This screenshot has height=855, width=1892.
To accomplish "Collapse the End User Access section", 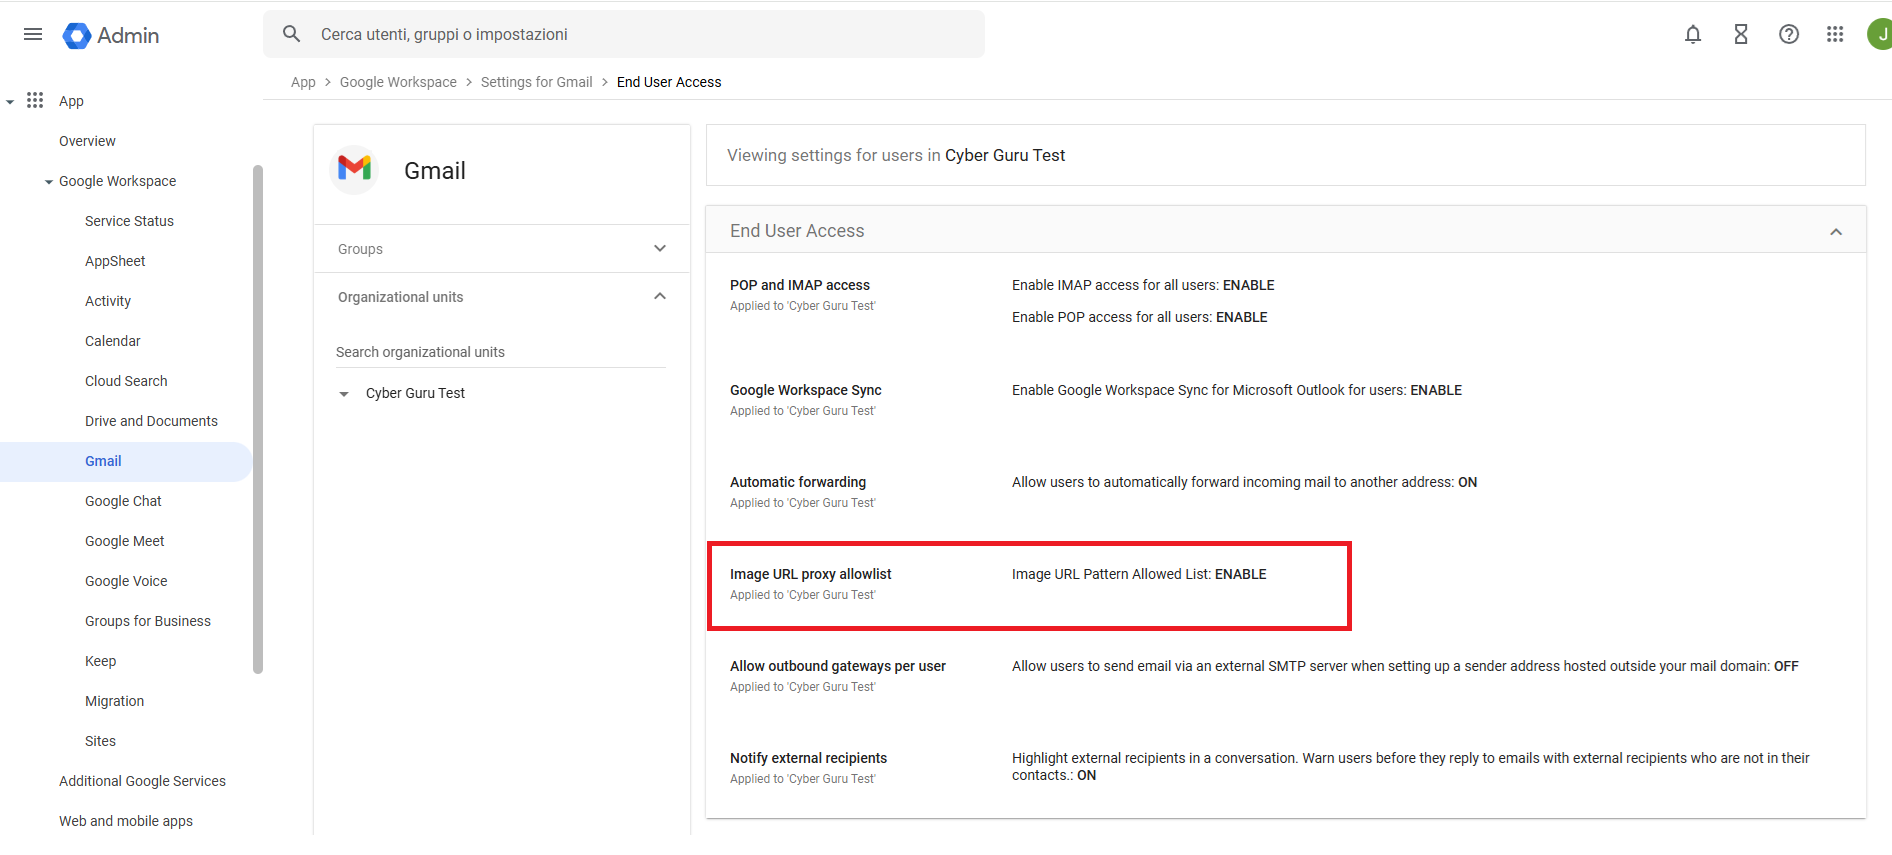I will (x=1836, y=232).
